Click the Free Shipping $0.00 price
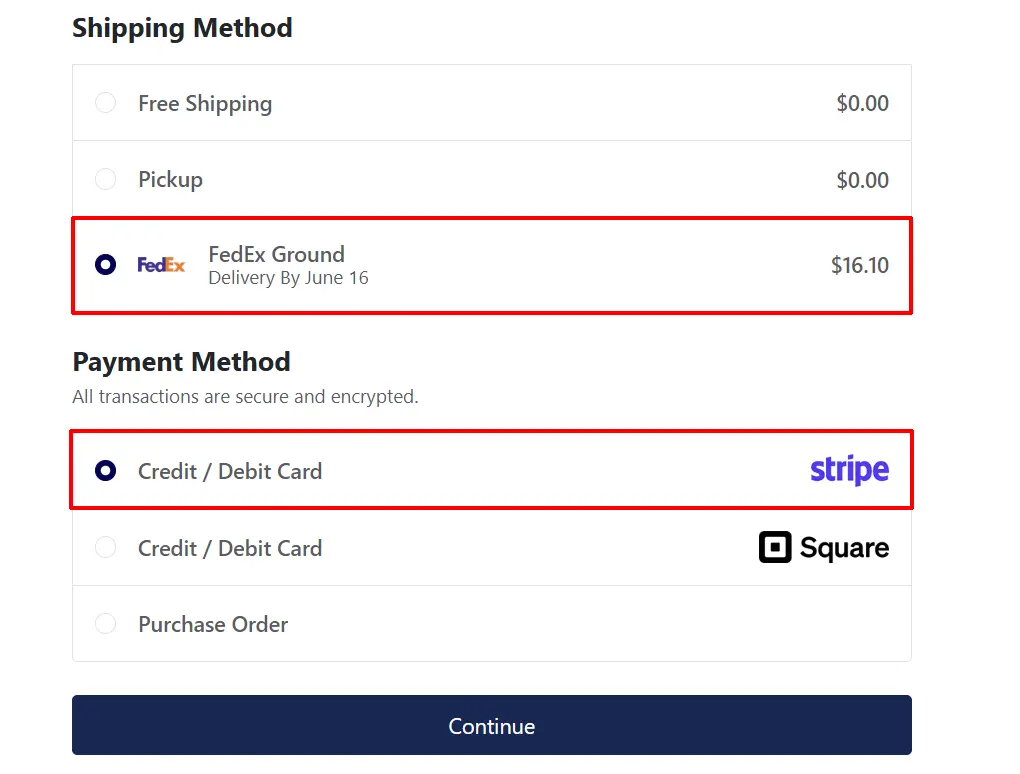Screen dimensions: 1020x774 [863, 103]
